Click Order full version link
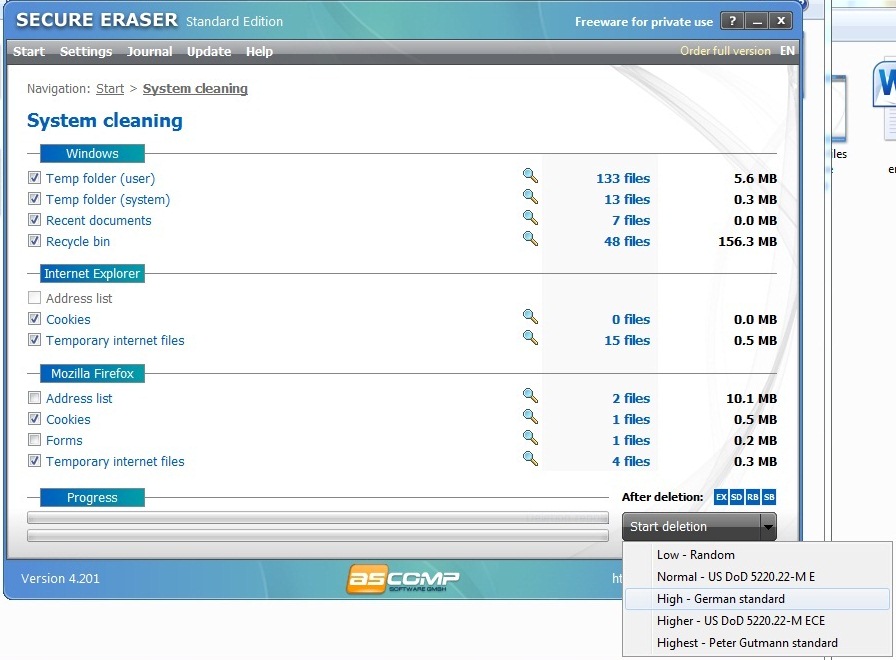The image size is (896, 660). pos(725,51)
